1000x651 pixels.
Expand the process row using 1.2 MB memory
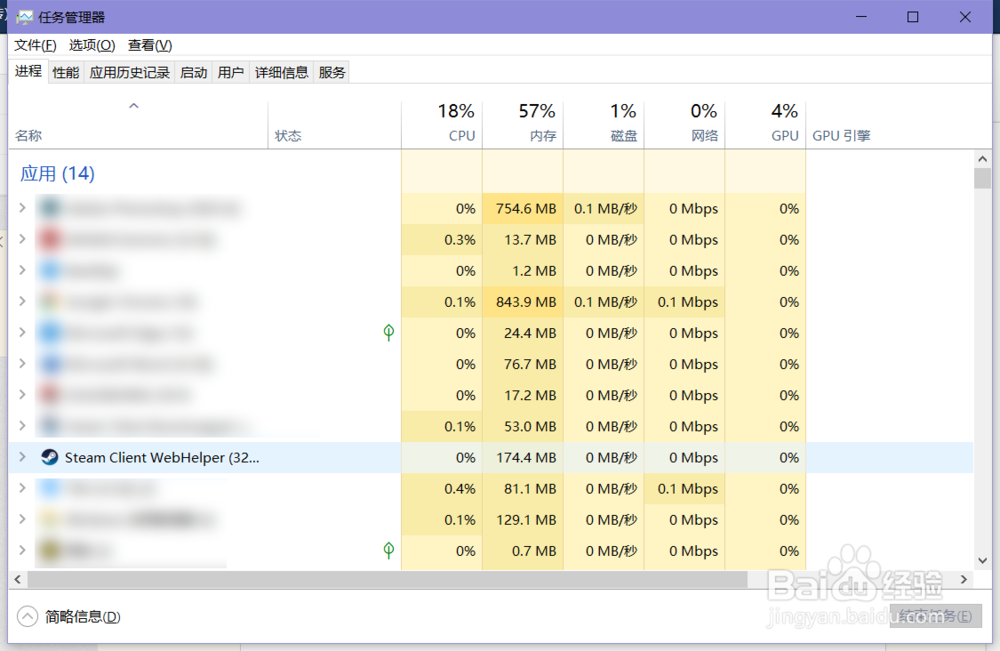click(x=22, y=270)
